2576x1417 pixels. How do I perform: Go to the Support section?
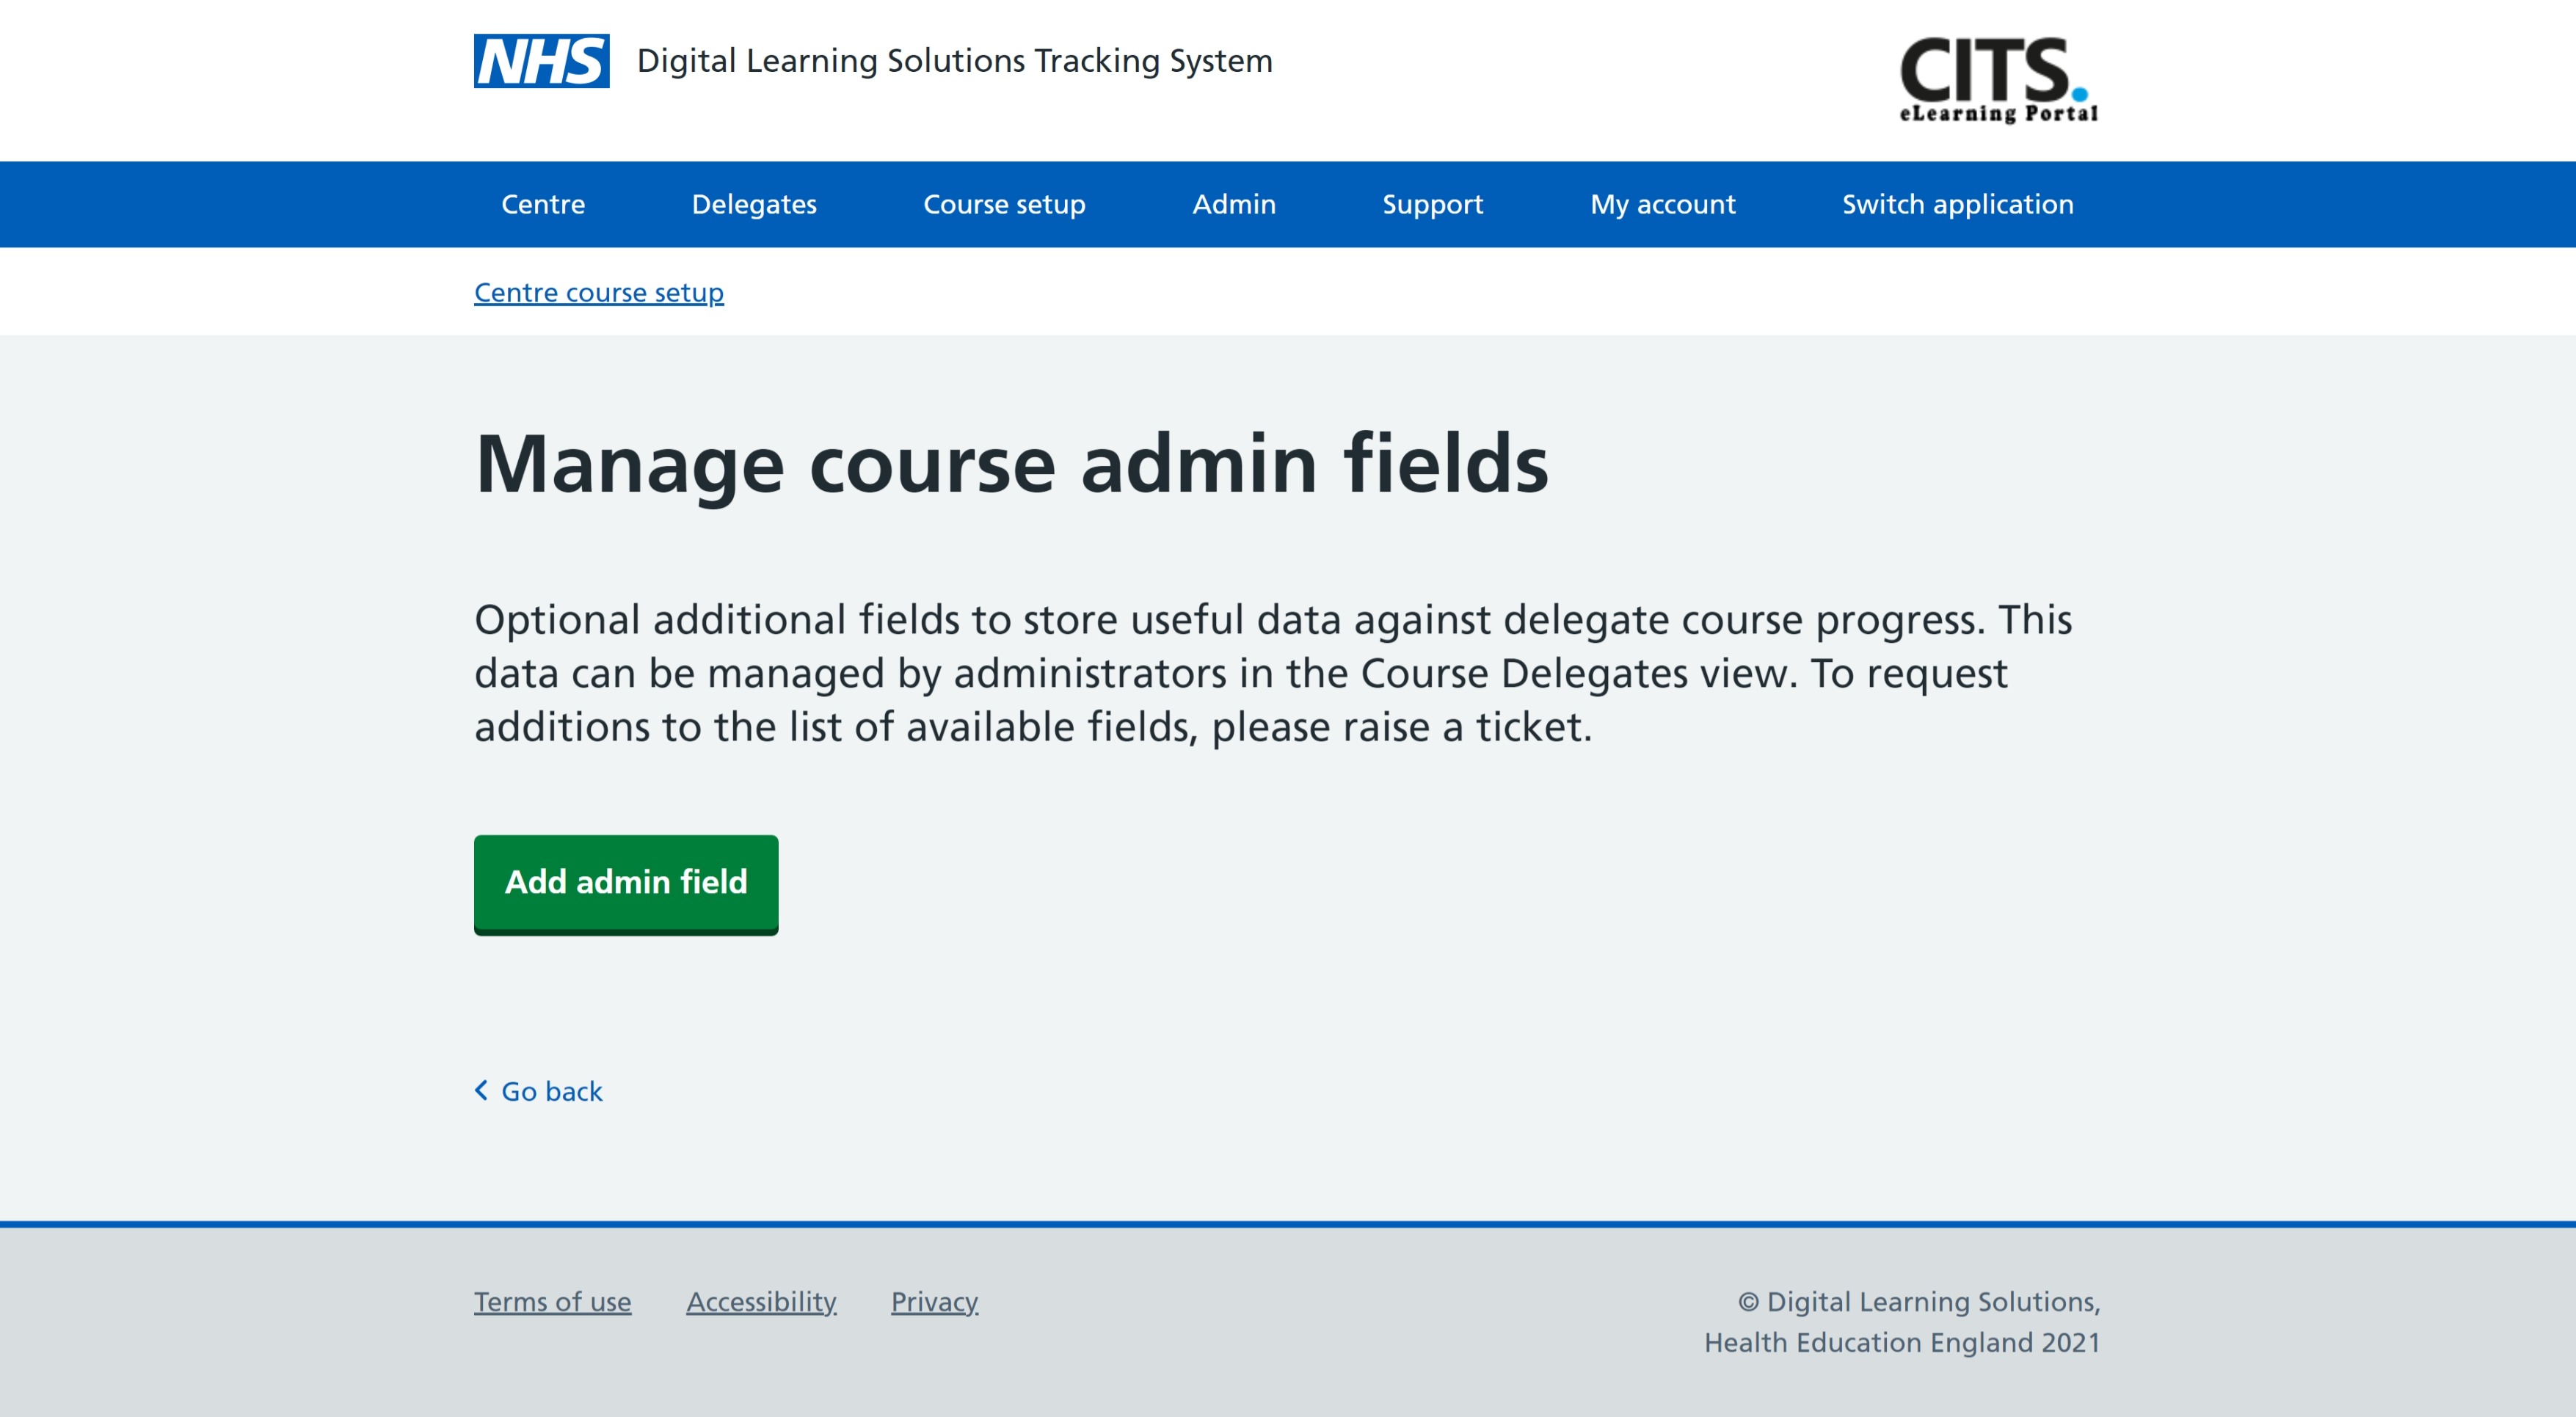point(1432,204)
